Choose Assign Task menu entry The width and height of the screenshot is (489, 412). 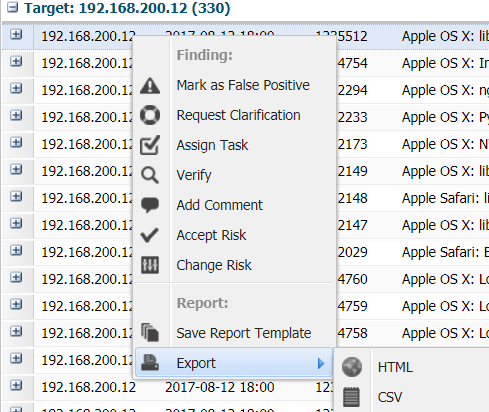tap(212, 145)
